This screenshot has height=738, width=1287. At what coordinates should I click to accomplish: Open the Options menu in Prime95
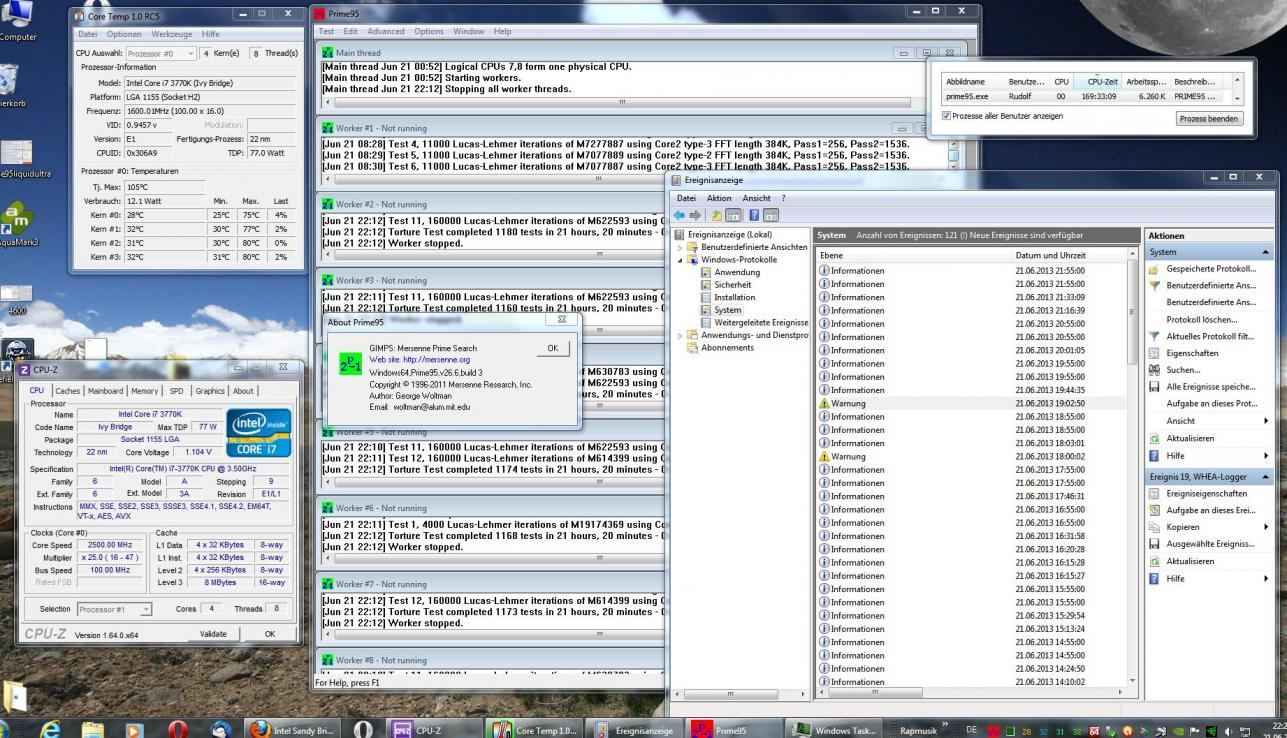[x=428, y=31]
